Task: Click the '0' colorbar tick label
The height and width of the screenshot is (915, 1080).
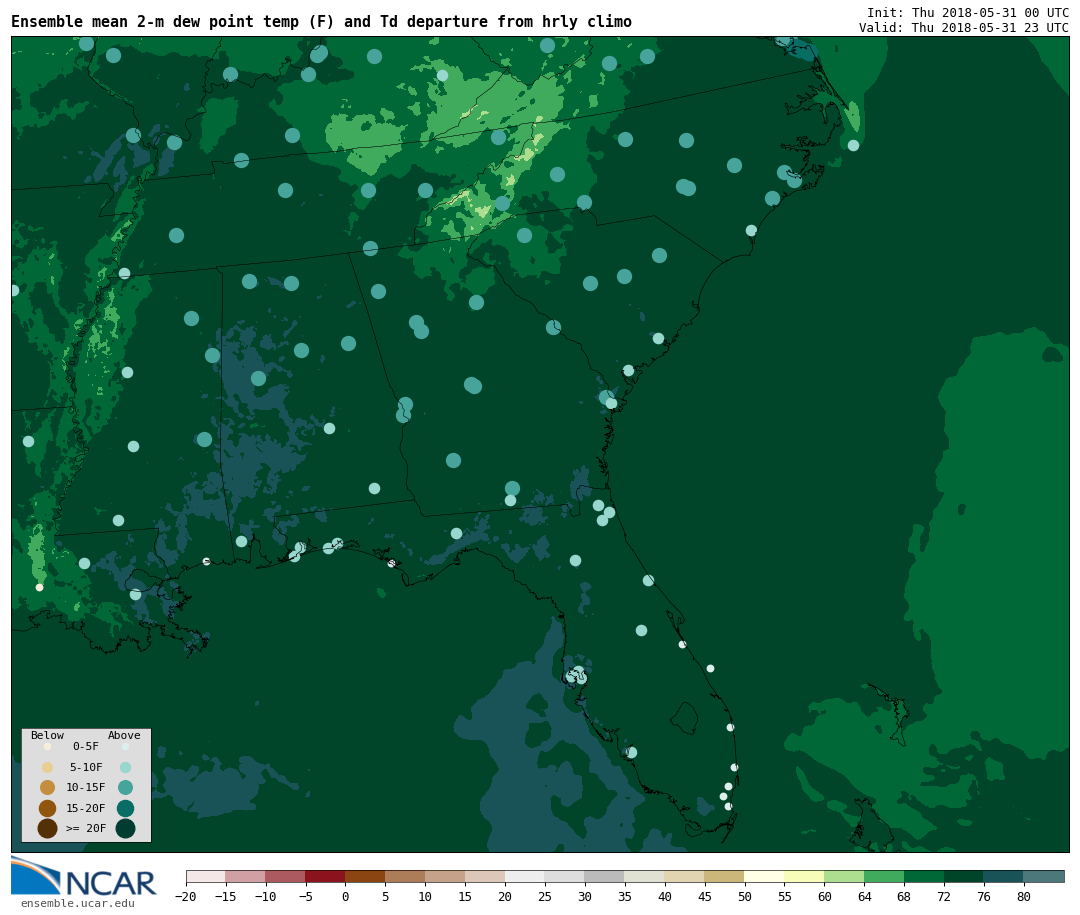Action: (x=345, y=896)
